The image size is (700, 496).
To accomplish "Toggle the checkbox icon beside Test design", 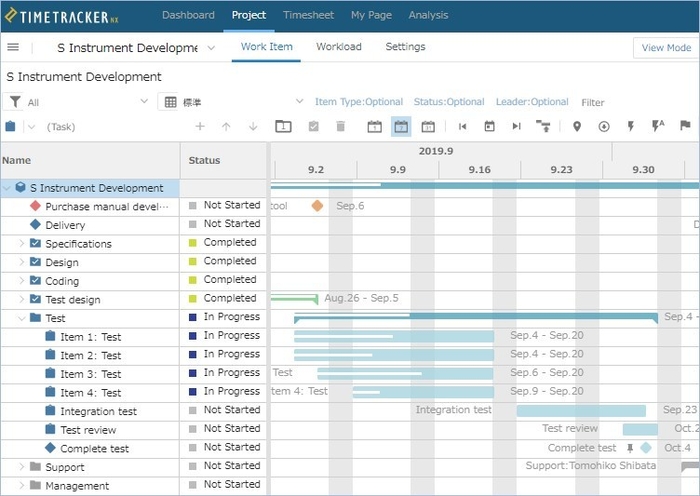I will pyautogui.click(x=35, y=300).
